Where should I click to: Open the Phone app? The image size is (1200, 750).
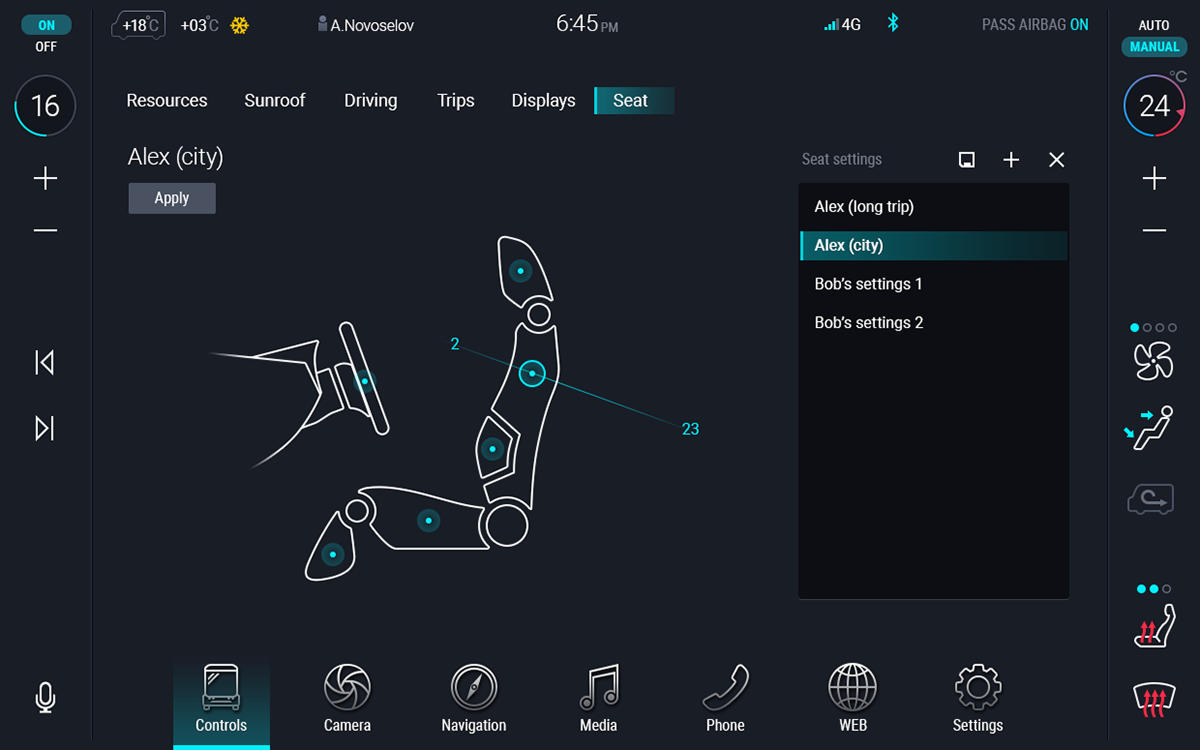[x=725, y=699]
